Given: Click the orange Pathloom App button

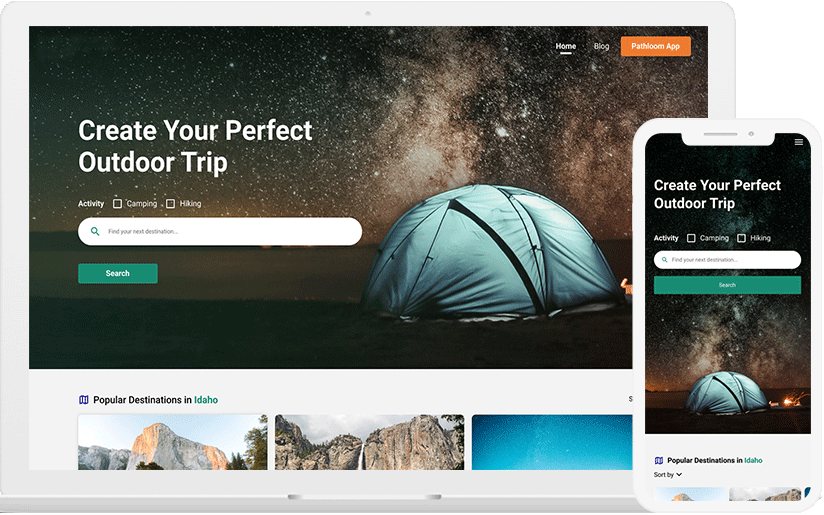Looking at the screenshot, I should pos(655,46).
